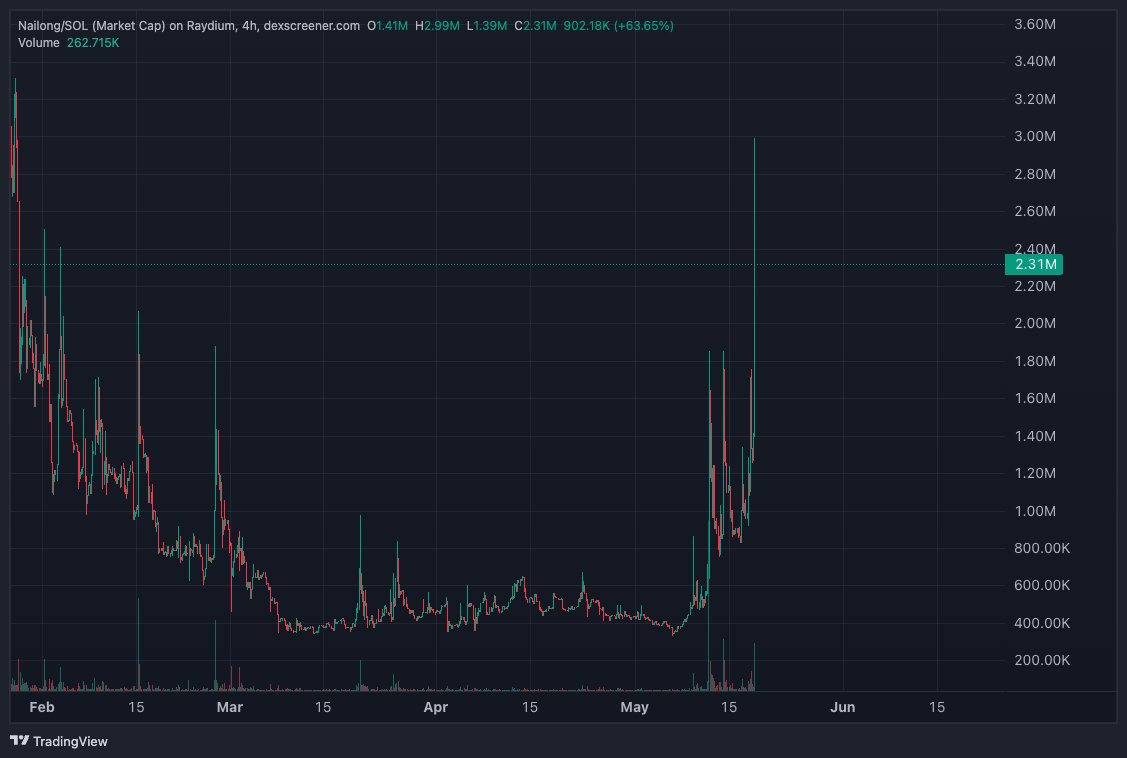Click the low value L1.39M
Screen dimensions: 1127x758
tap(487, 26)
